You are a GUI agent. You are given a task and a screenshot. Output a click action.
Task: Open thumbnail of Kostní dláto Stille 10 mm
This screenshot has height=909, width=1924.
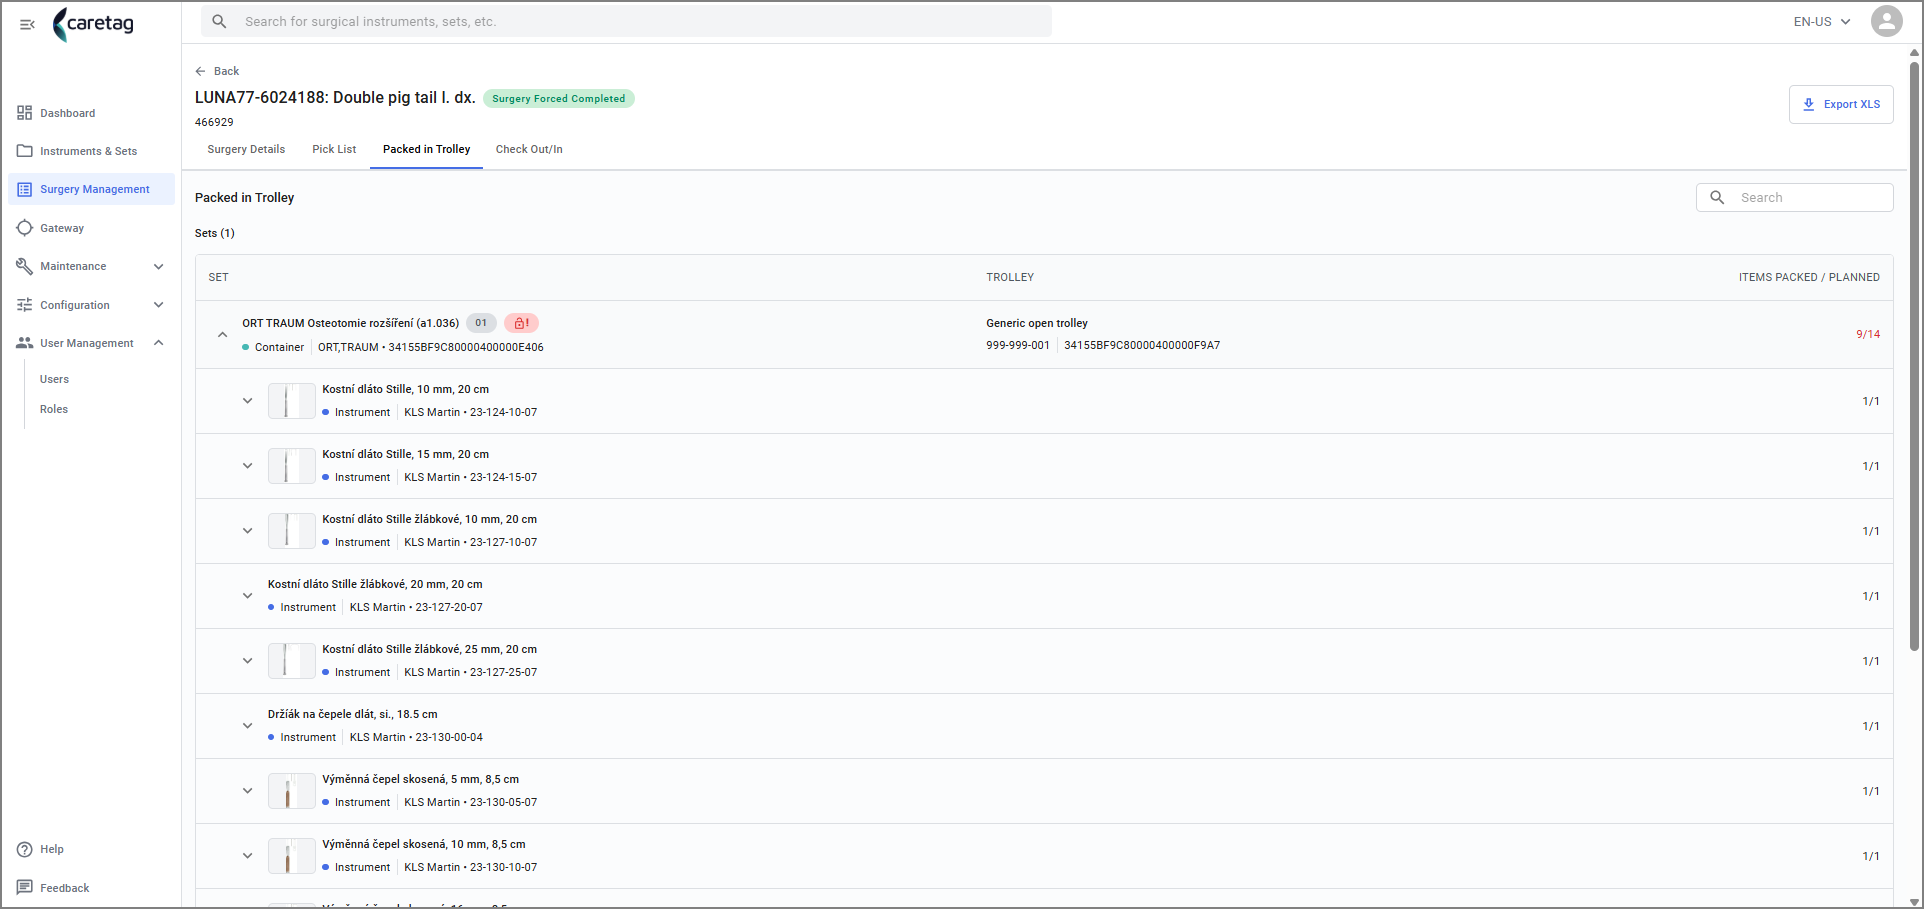point(291,401)
